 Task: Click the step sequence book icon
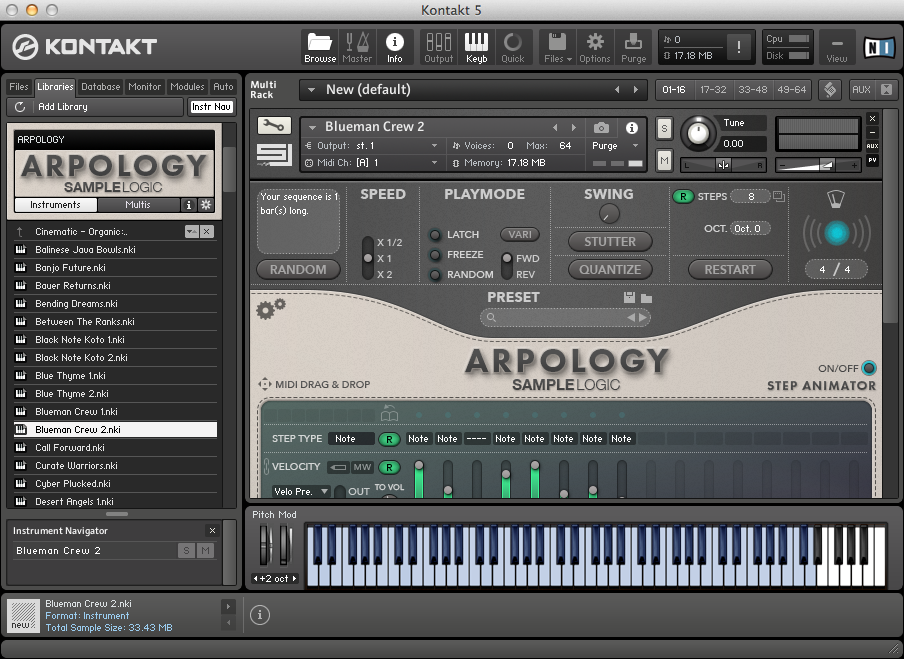point(390,413)
